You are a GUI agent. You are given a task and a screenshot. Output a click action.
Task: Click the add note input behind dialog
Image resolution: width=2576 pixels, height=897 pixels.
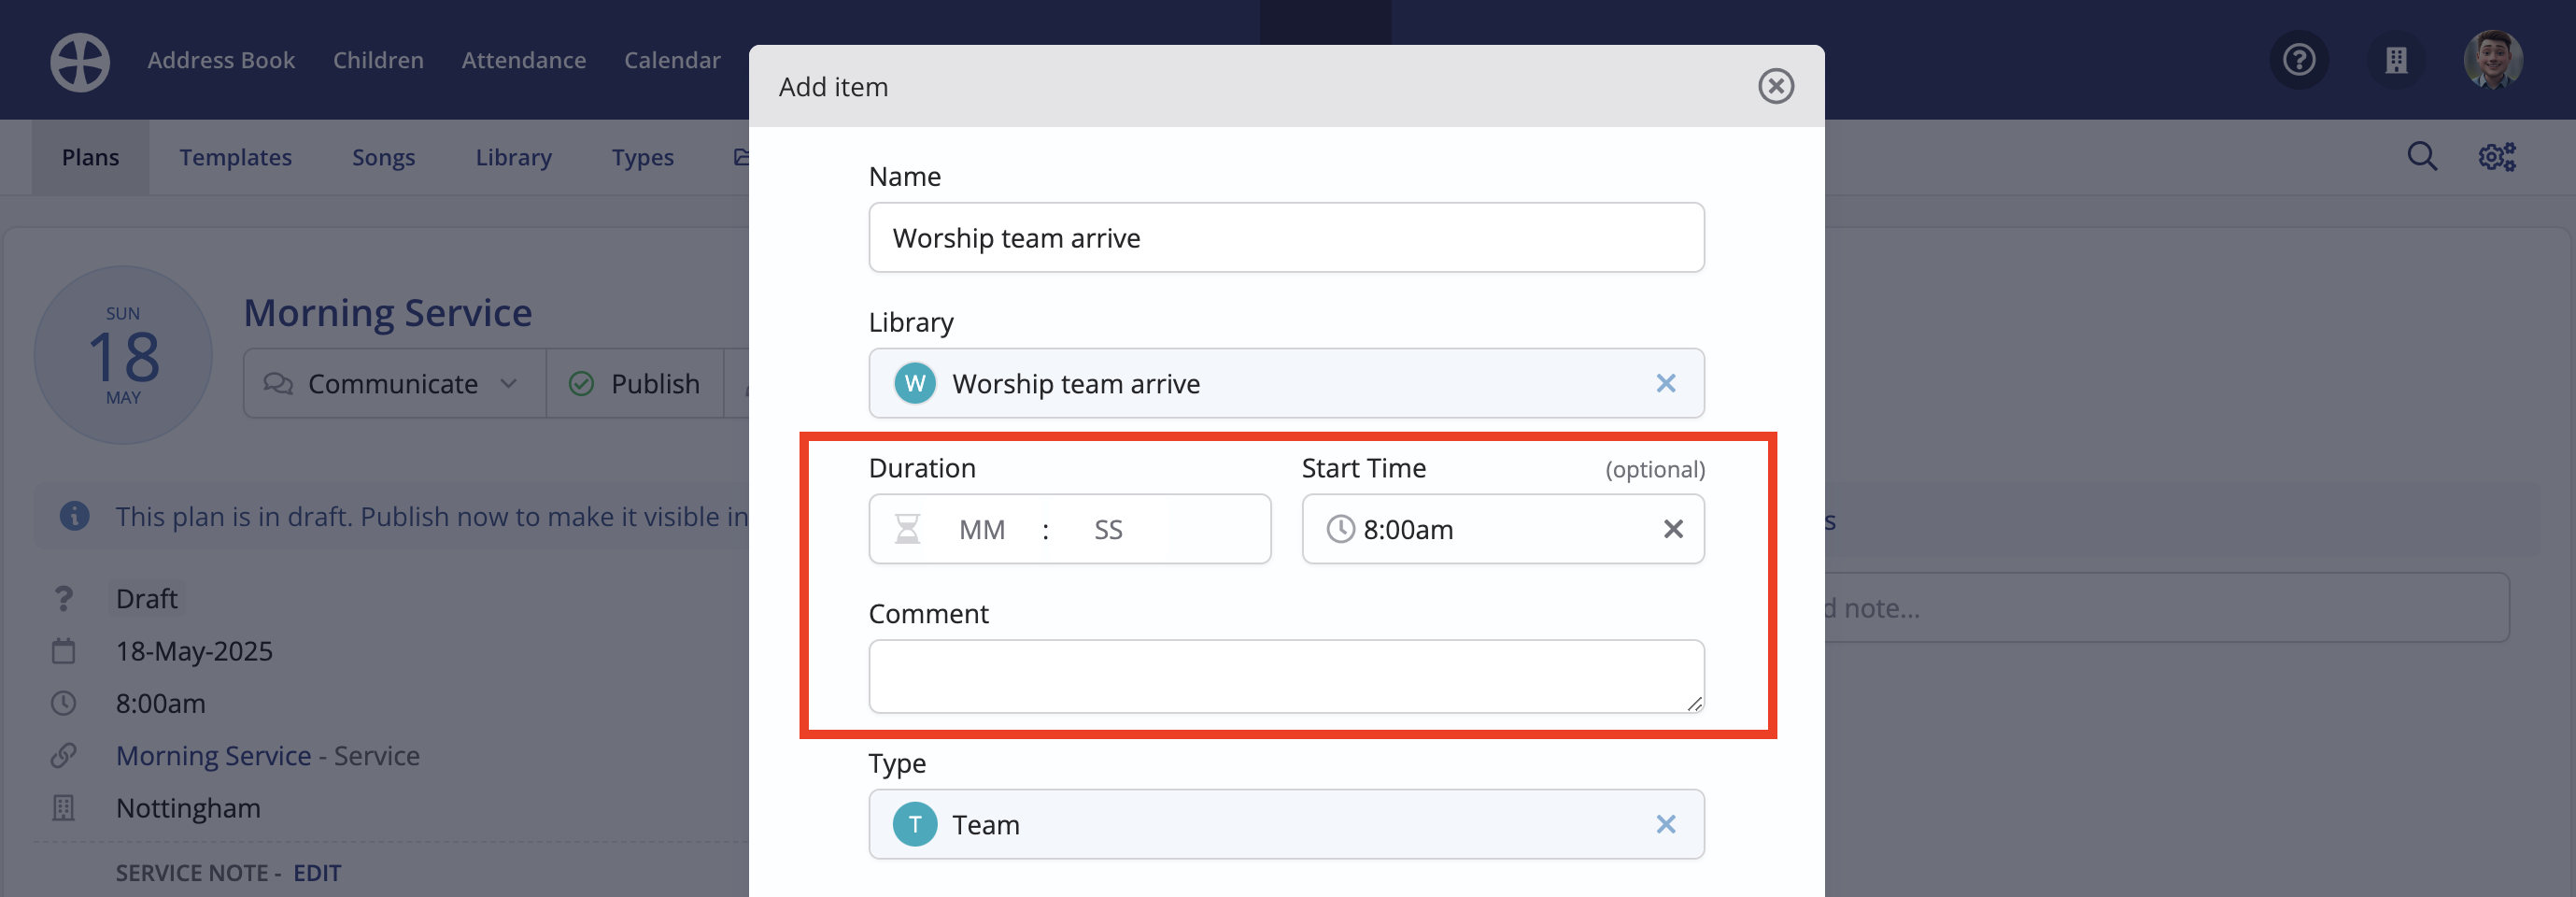coord(2165,607)
